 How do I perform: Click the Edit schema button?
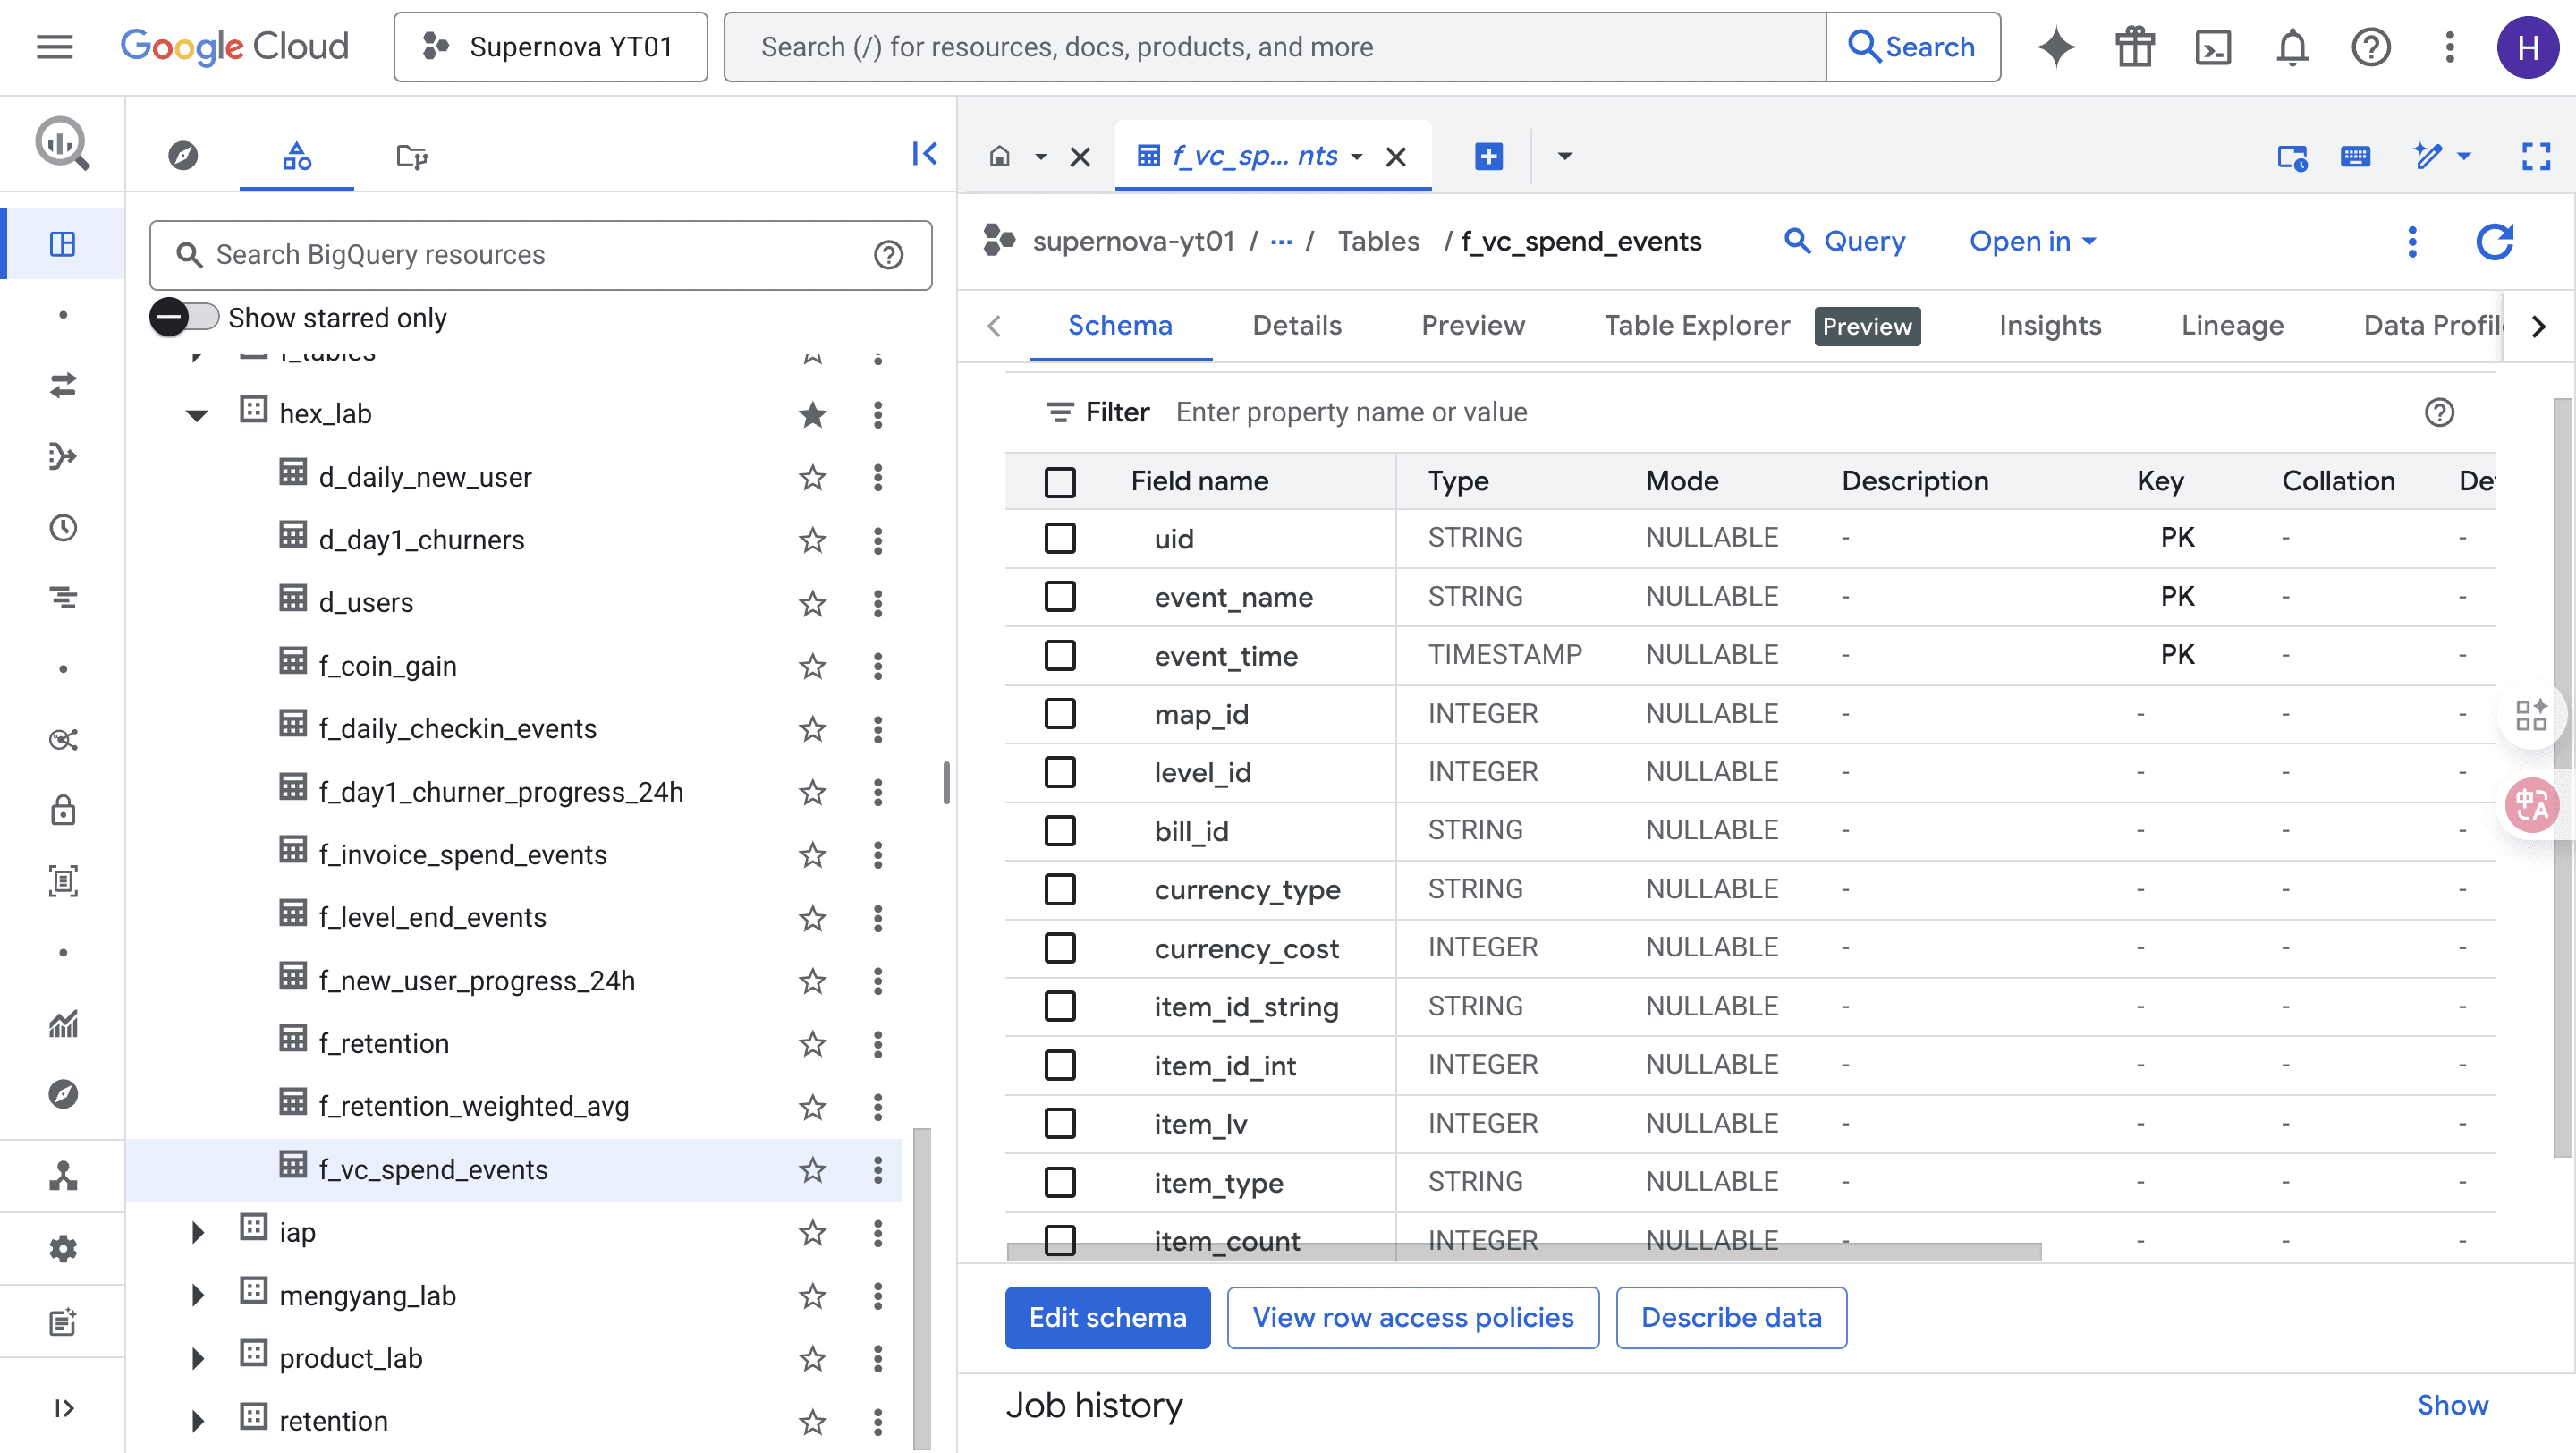[1107, 1317]
